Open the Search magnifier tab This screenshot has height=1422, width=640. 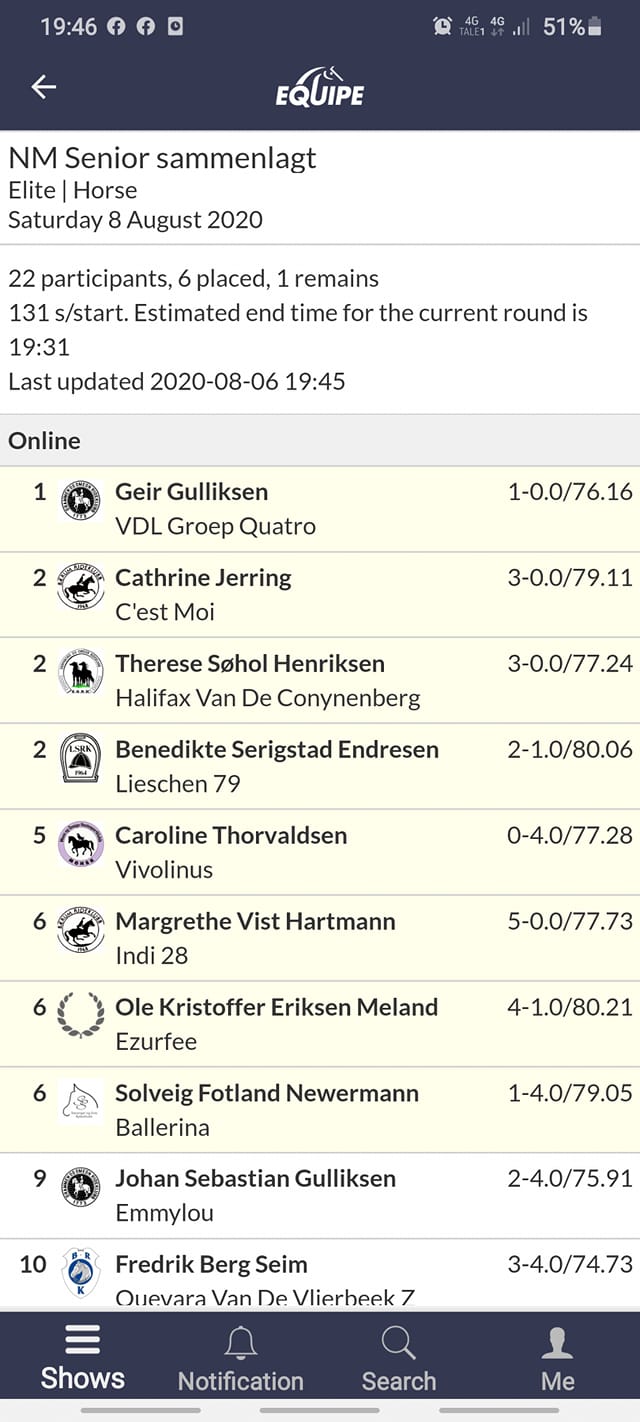click(x=399, y=1359)
